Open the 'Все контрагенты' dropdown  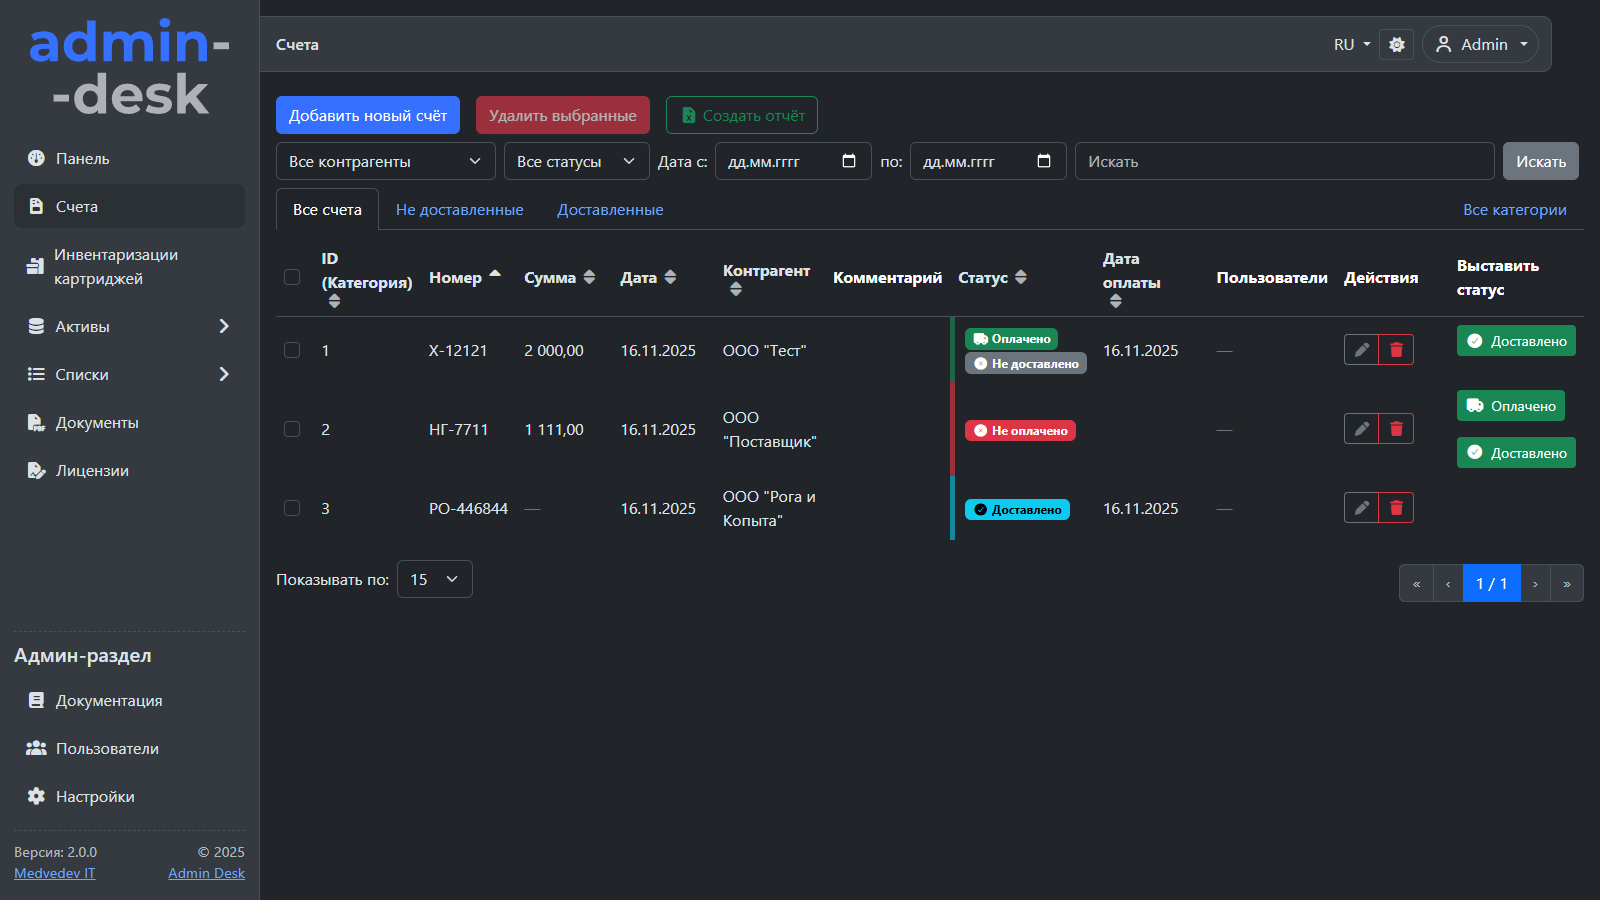tap(385, 162)
